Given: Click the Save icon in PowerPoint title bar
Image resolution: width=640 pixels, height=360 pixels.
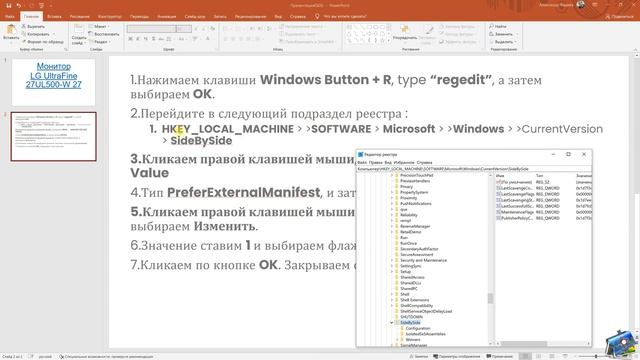Looking at the screenshot, I should coord(9,5).
